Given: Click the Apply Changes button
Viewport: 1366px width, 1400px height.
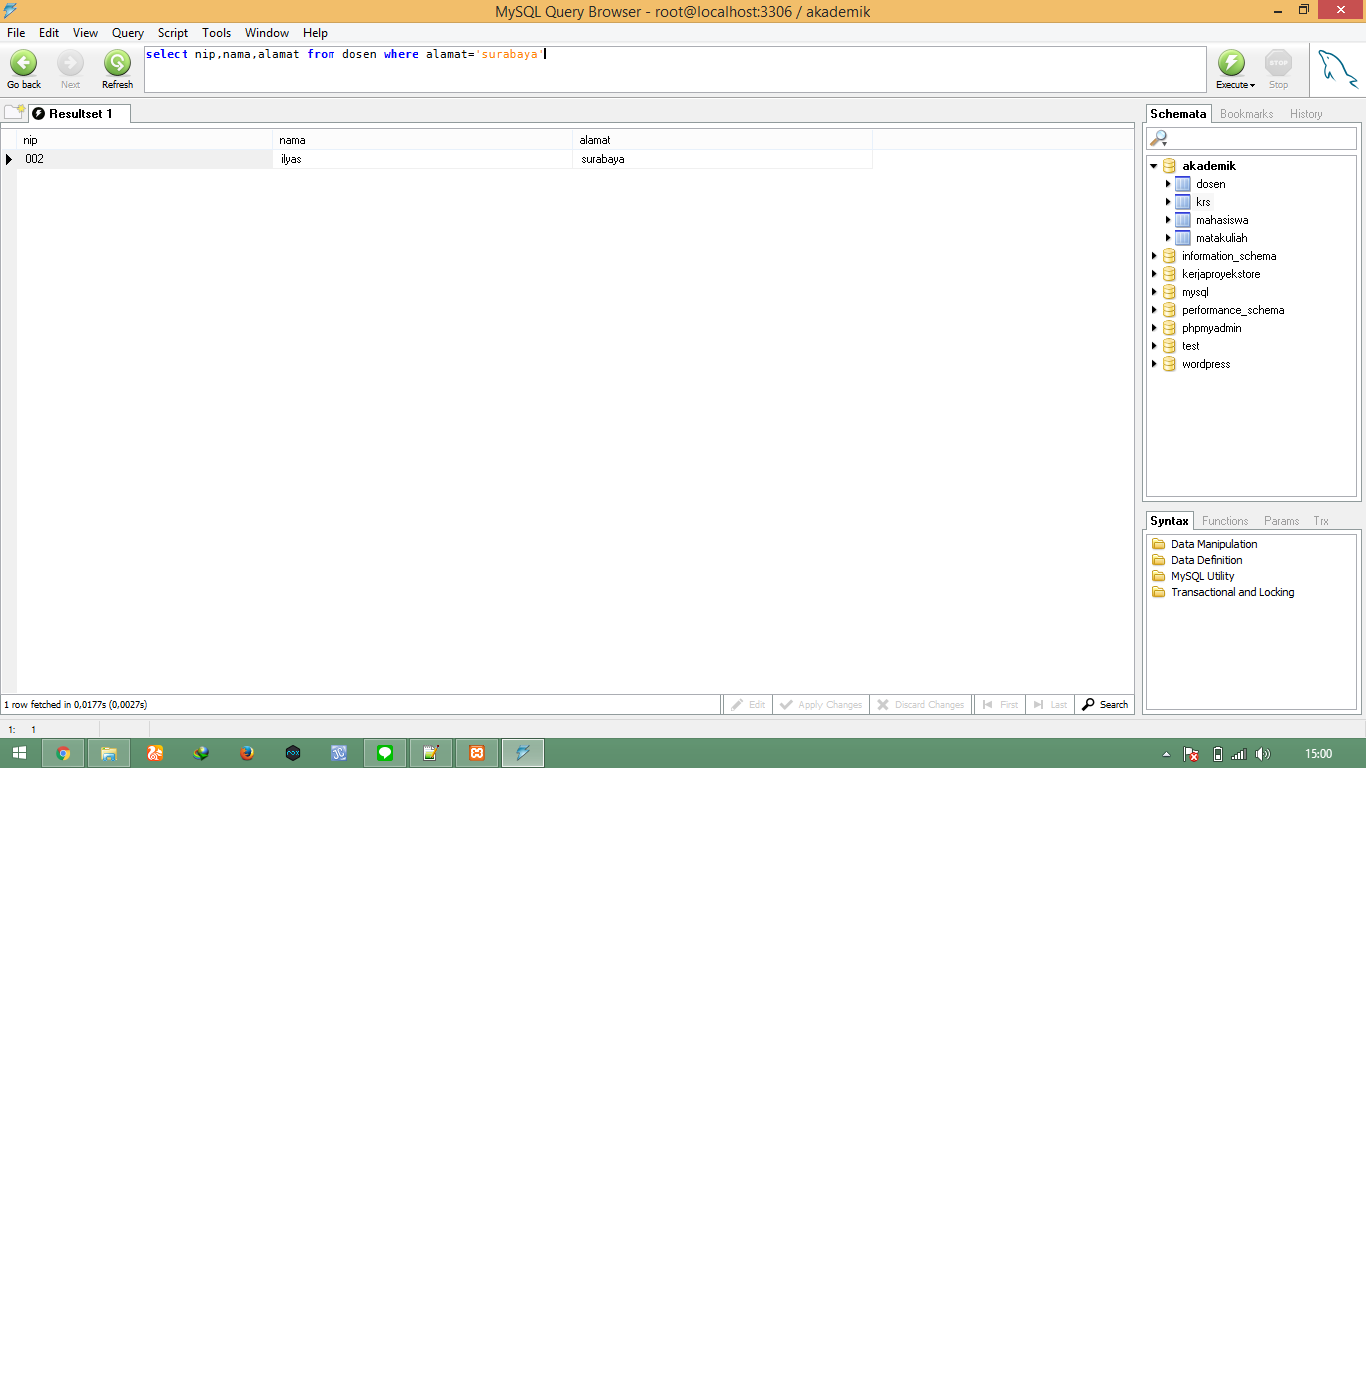Looking at the screenshot, I should pyautogui.click(x=820, y=704).
